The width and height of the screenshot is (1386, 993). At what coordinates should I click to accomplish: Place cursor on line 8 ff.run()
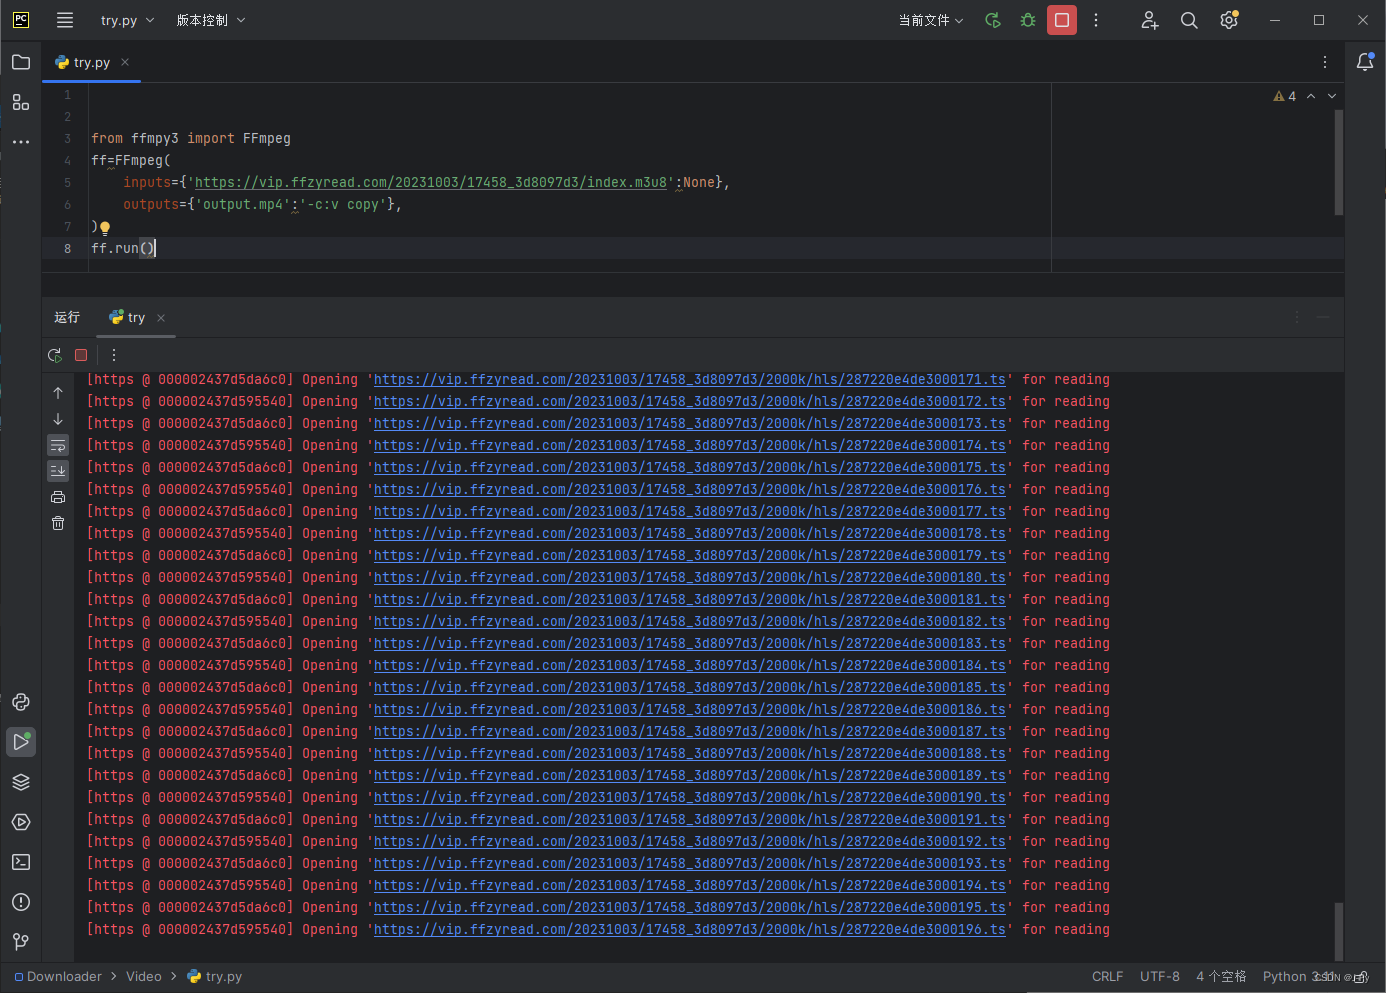[x=123, y=248]
